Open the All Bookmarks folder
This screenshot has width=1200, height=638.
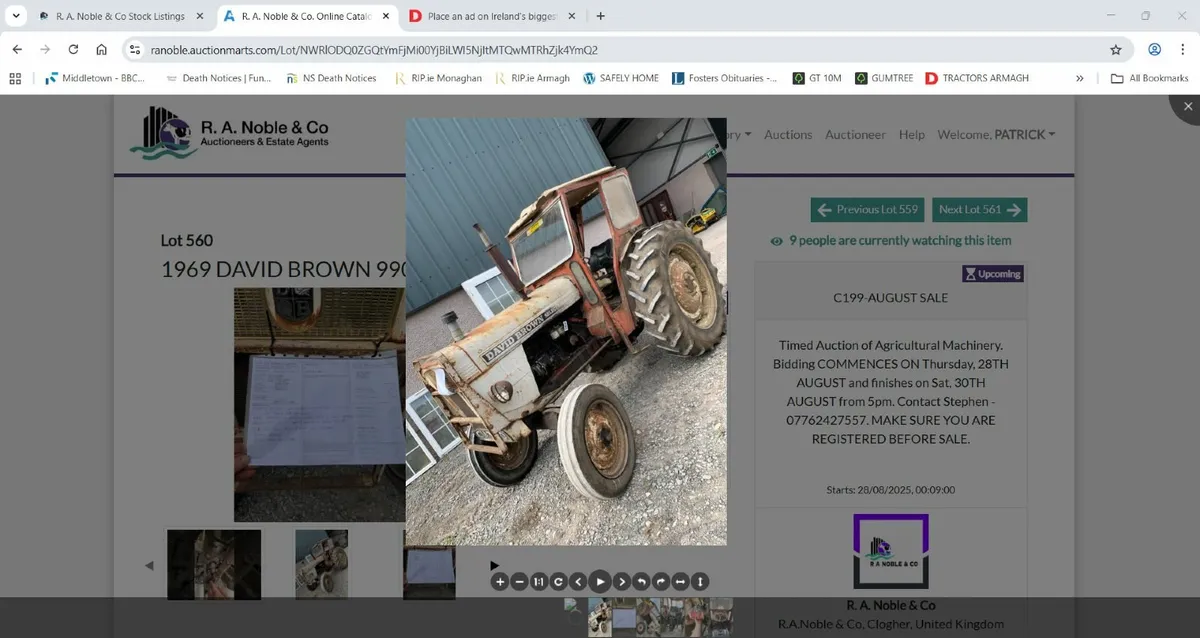(x=1149, y=78)
